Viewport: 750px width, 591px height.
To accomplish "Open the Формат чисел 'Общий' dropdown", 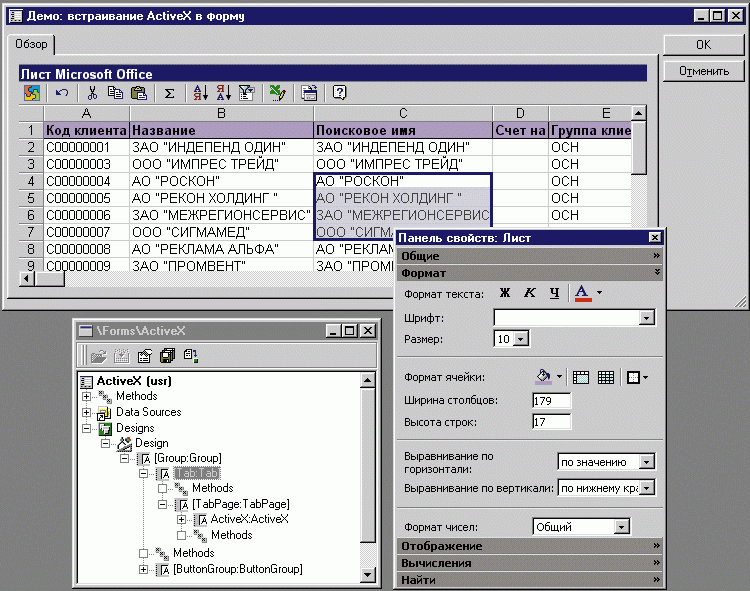I will tap(621, 527).
